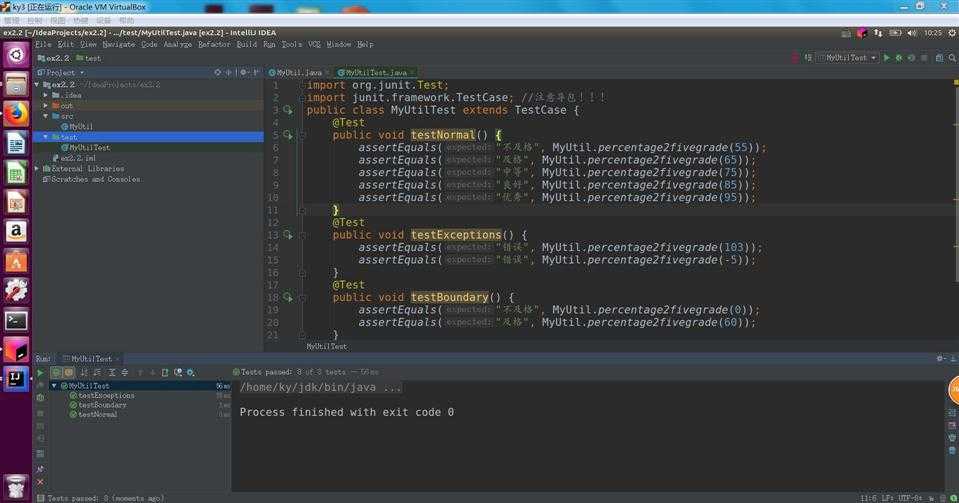Viewport: 959px width, 503px height.
Task: Select Scratches and Consoles in project tree
Action: click(92, 179)
